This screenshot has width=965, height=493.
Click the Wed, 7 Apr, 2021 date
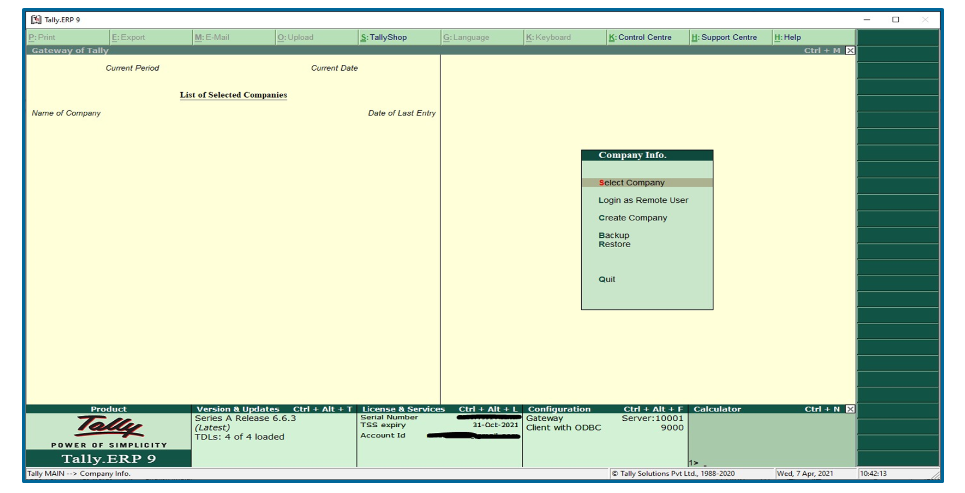click(x=805, y=474)
